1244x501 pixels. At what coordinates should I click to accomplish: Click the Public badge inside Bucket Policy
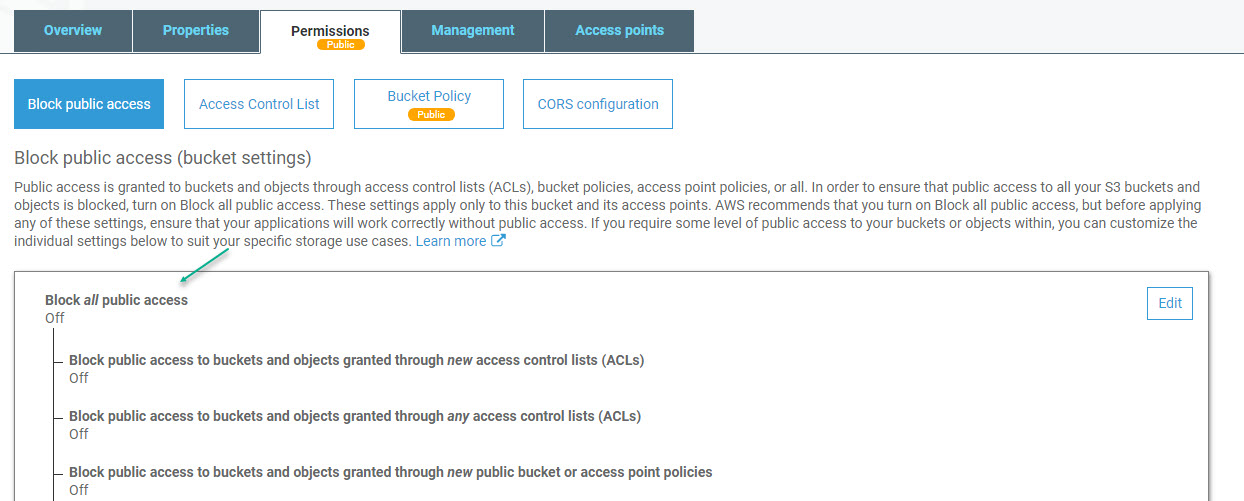(x=431, y=115)
